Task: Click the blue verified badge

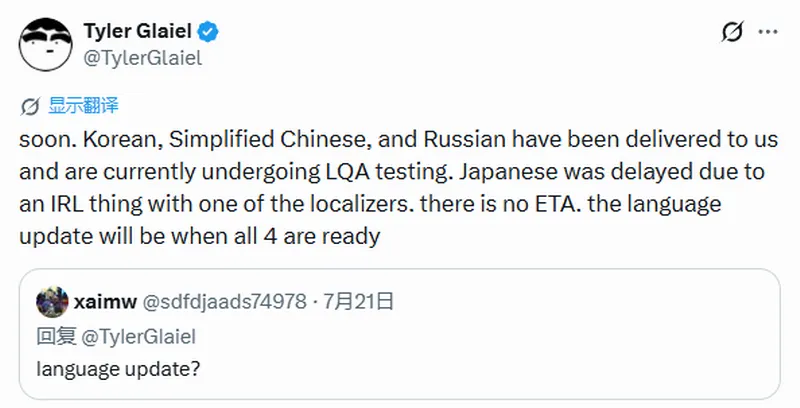Action: pyautogui.click(x=208, y=32)
